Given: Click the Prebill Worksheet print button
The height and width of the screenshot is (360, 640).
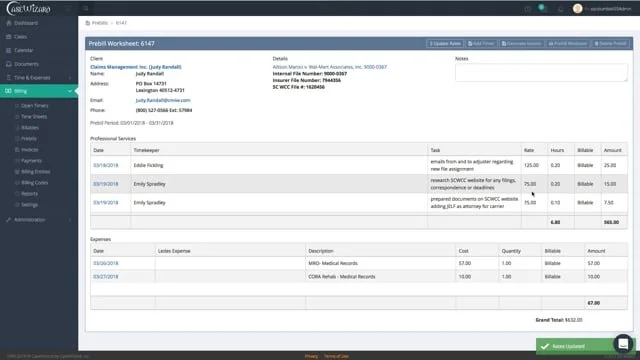Looking at the screenshot, I should [x=567, y=43].
